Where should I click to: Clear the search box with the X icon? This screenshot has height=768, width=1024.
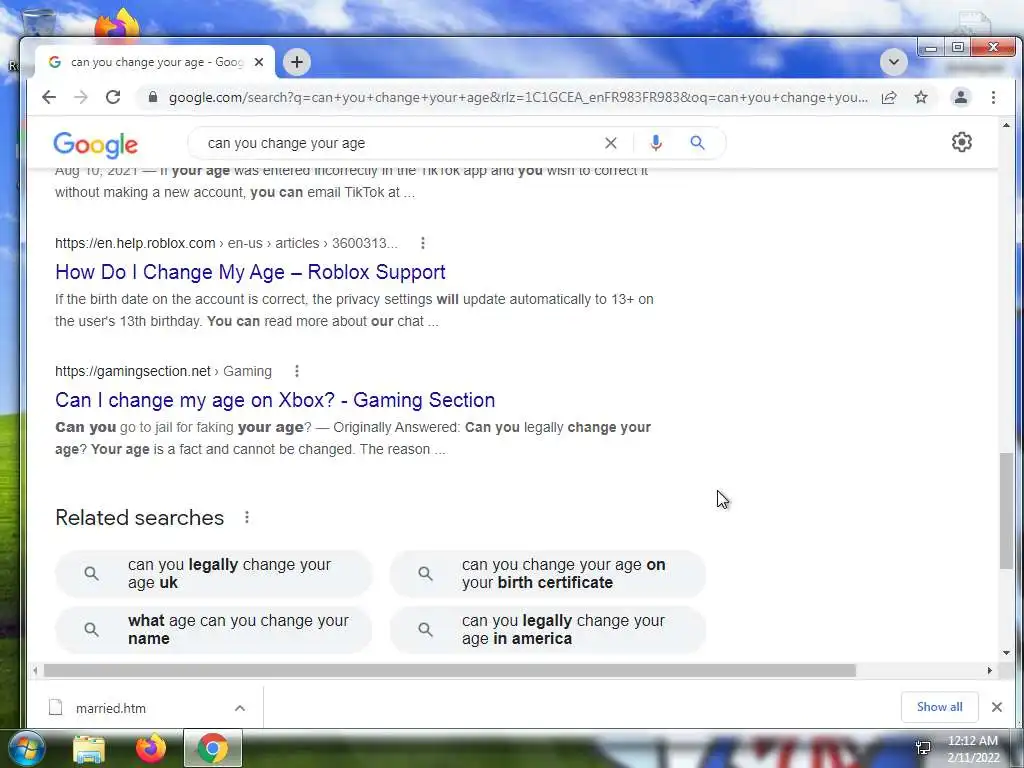[x=611, y=143]
